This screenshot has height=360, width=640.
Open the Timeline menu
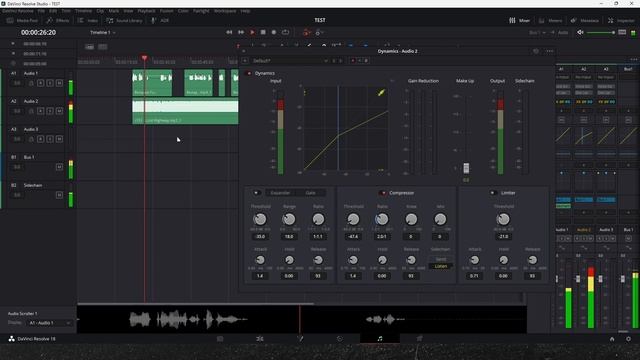(x=83, y=11)
